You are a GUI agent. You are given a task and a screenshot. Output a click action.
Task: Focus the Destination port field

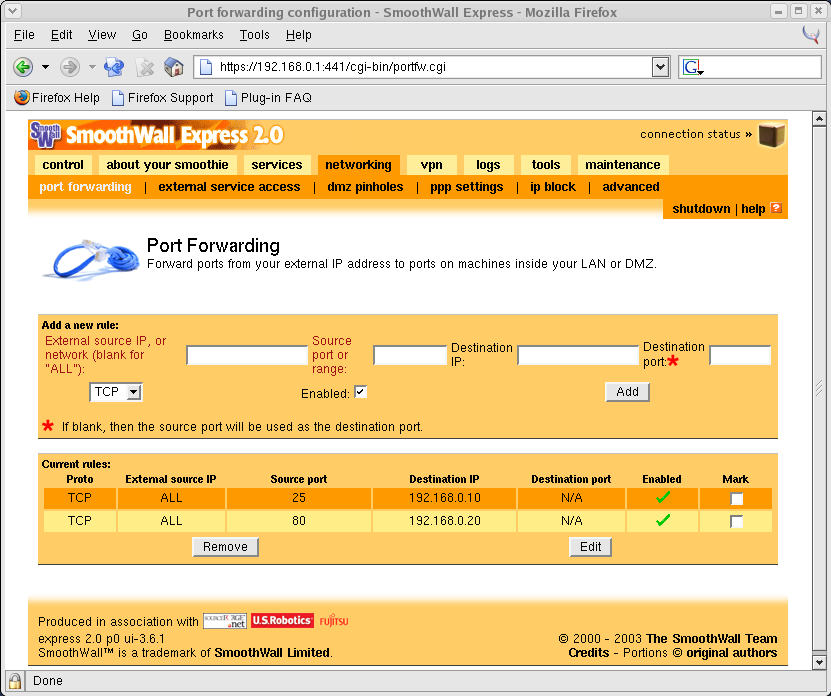pos(740,355)
